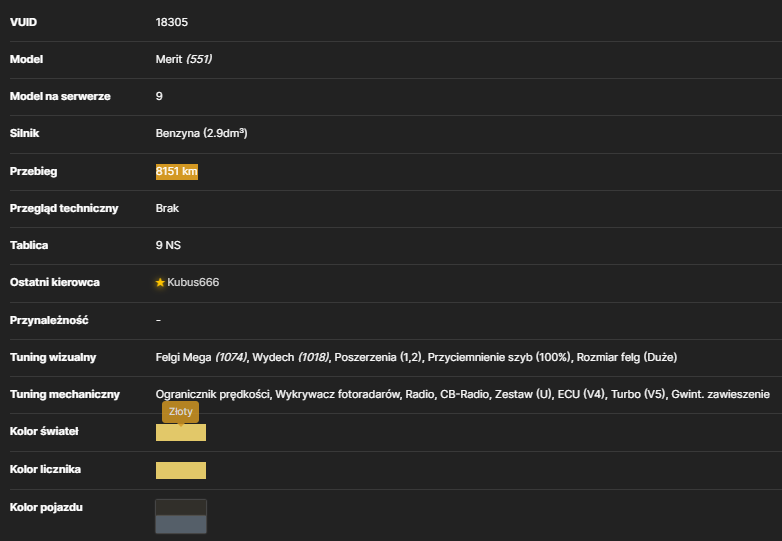Click the Model na serwerze value 9

click(x=159, y=96)
